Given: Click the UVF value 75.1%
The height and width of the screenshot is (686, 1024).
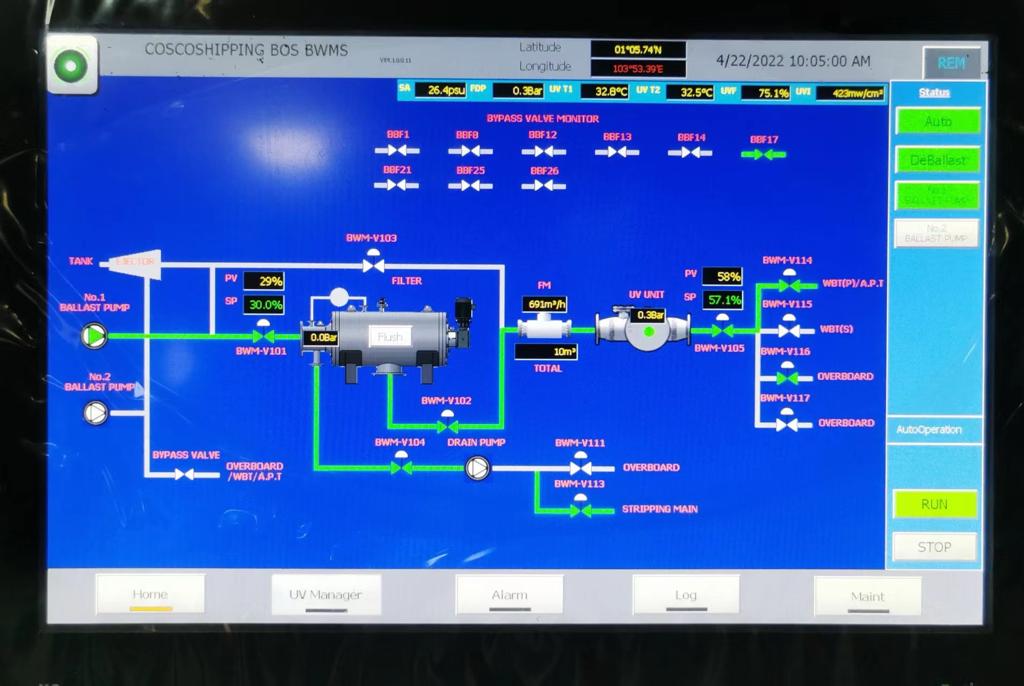Looking at the screenshot, I should (765, 93).
